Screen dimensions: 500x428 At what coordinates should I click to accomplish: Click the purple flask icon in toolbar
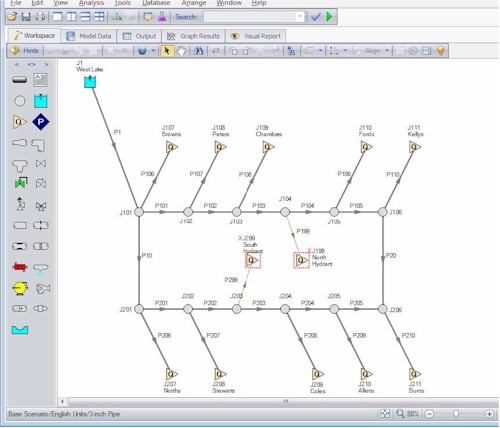click(x=162, y=17)
